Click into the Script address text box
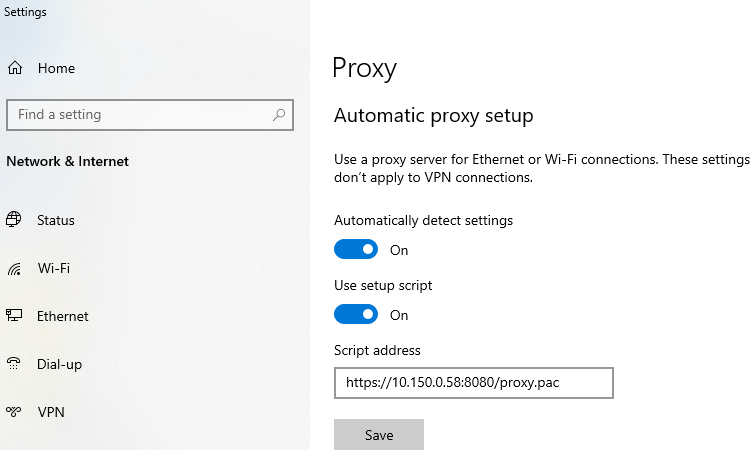This screenshot has width=755, height=450. (x=472, y=383)
